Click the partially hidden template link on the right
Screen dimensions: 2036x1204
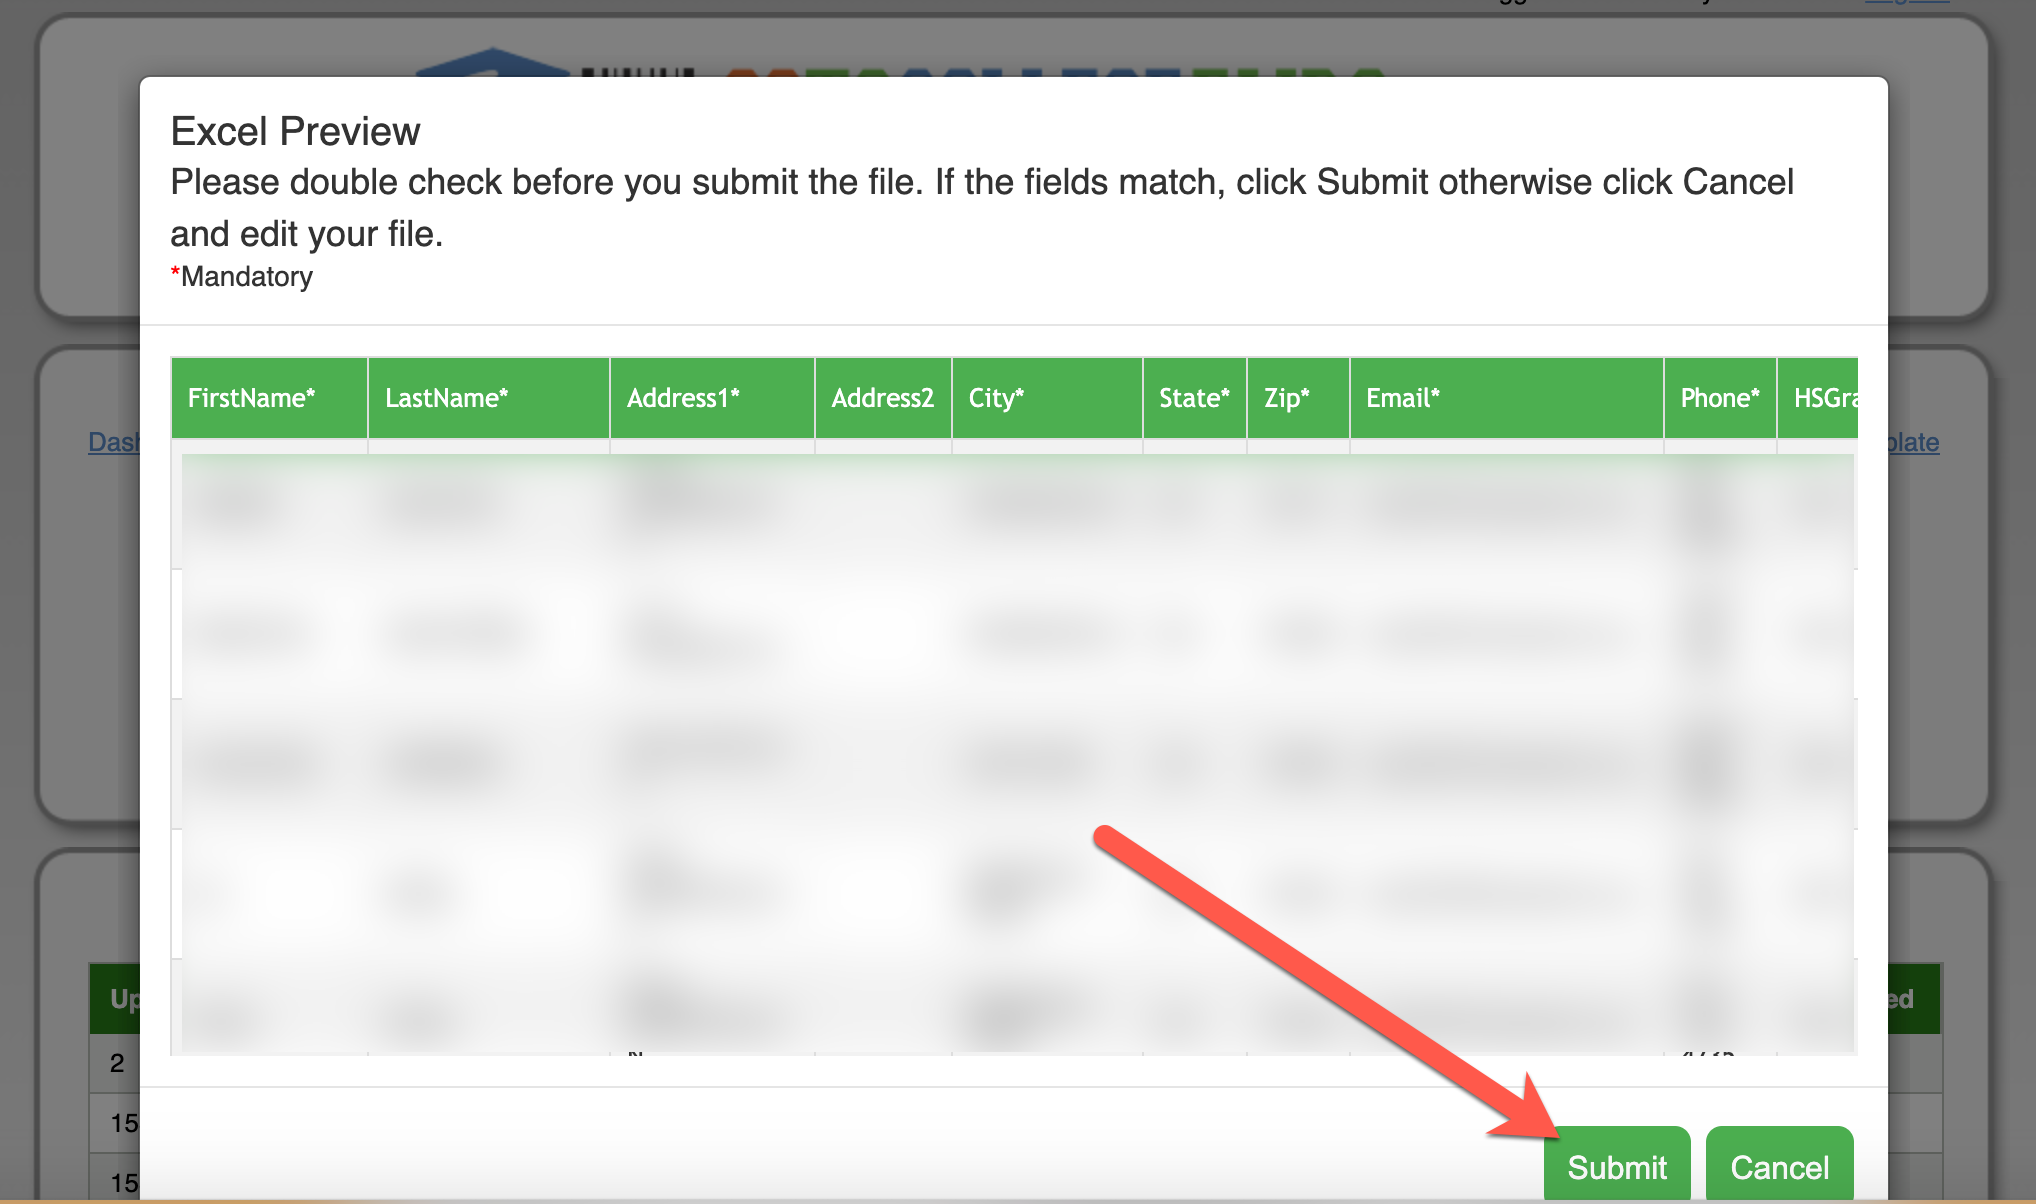click(x=1914, y=442)
